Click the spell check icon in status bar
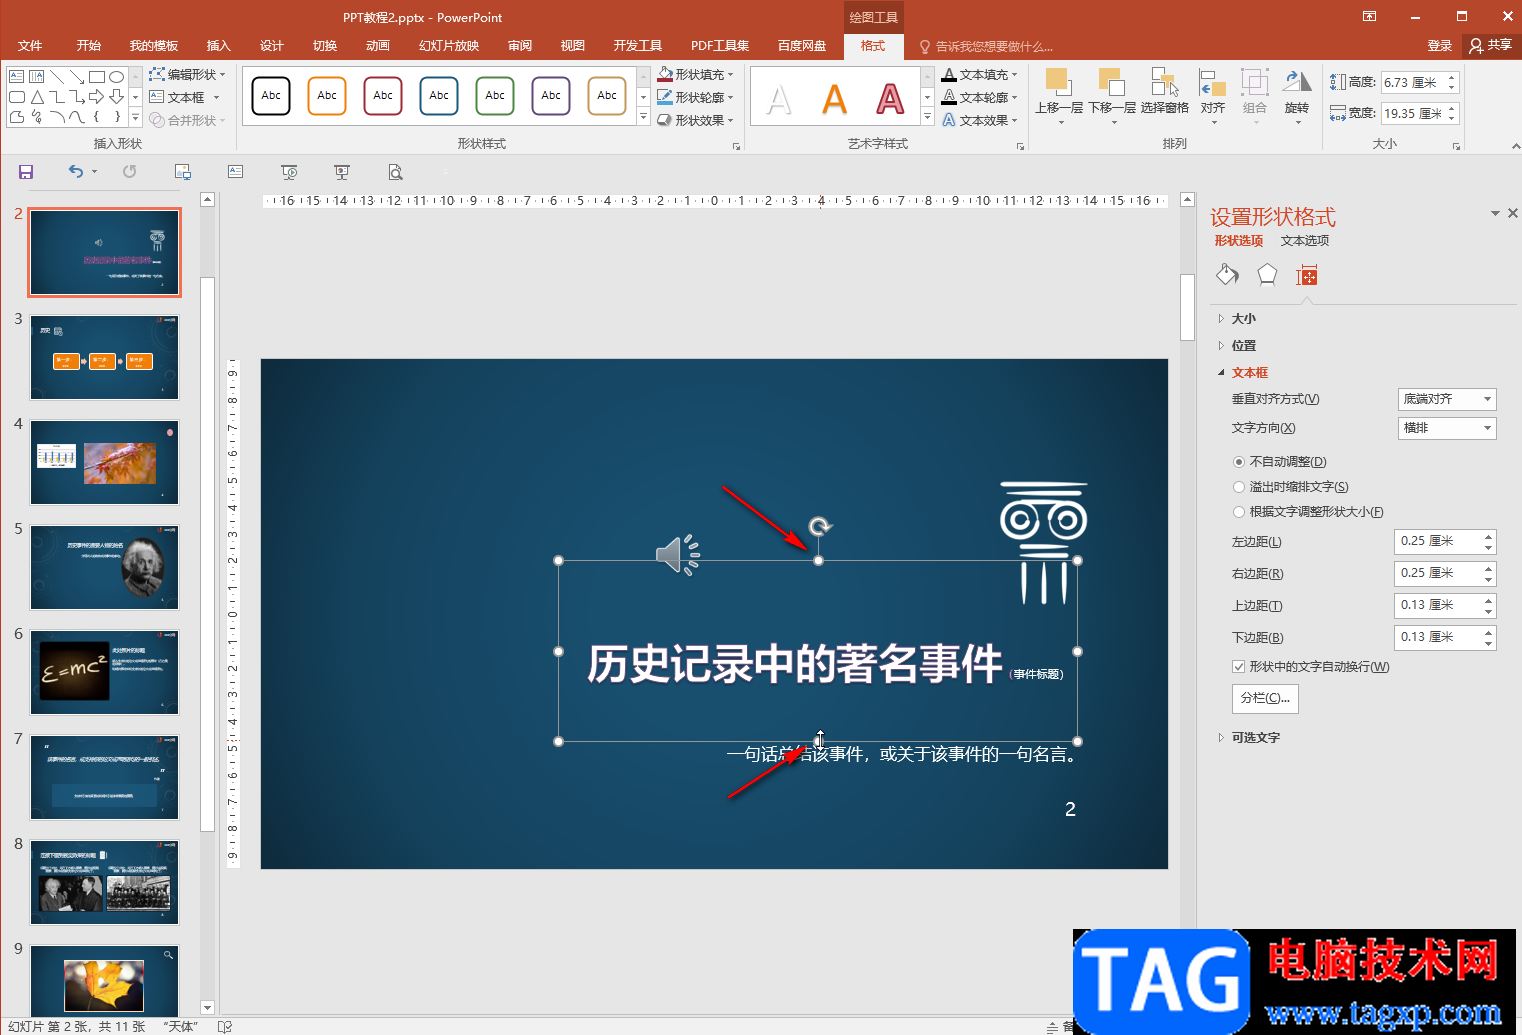The height and width of the screenshot is (1035, 1522). pyautogui.click(x=225, y=1026)
